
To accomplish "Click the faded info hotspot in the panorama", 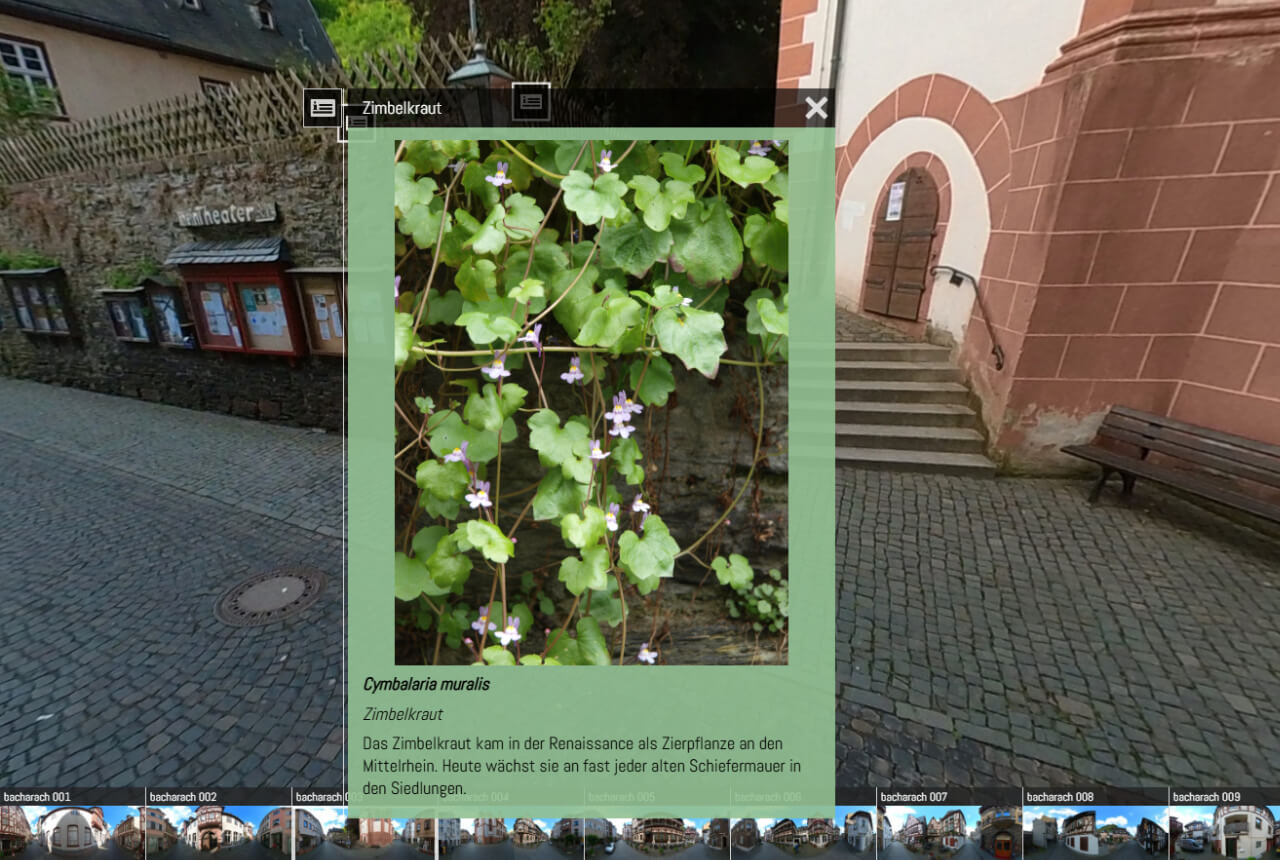I will pyautogui.click(x=531, y=101).
